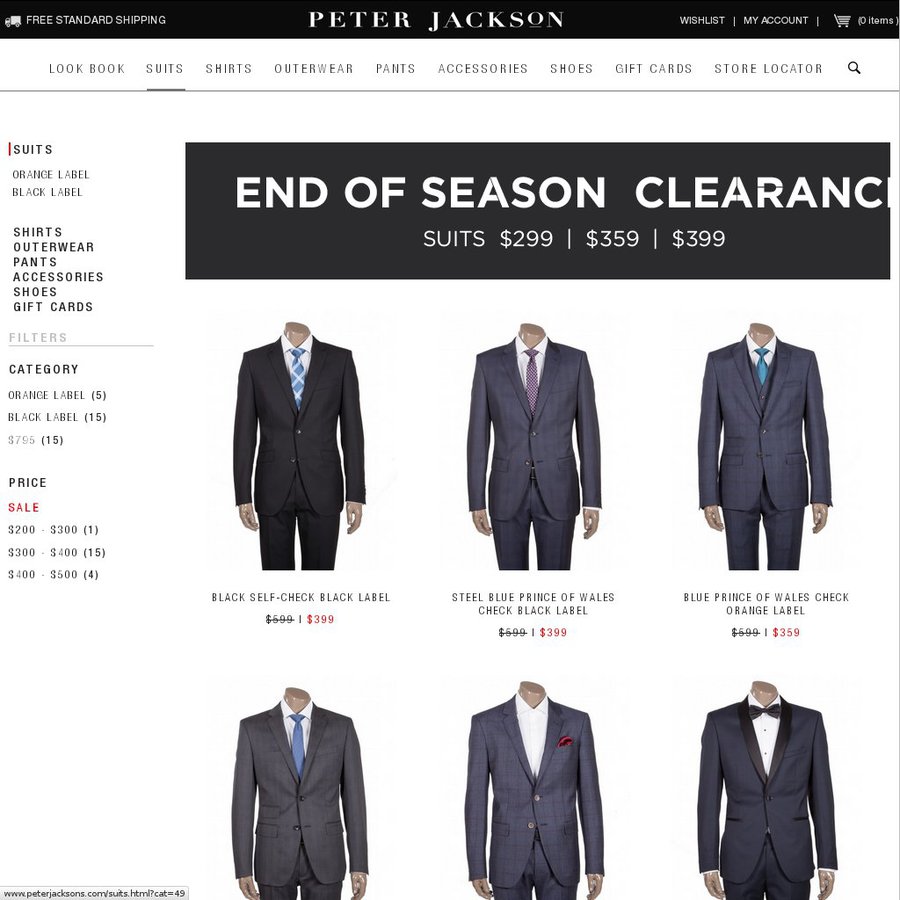Open Orange Label under sidebar Suits
Image resolution: width=900 pixels, height=900 pixels.
51,174
